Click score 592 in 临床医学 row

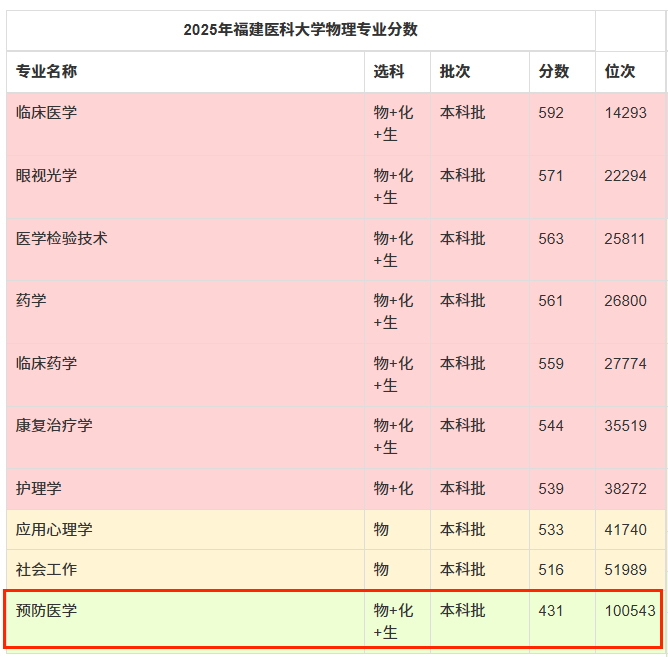tap(551, 113)
